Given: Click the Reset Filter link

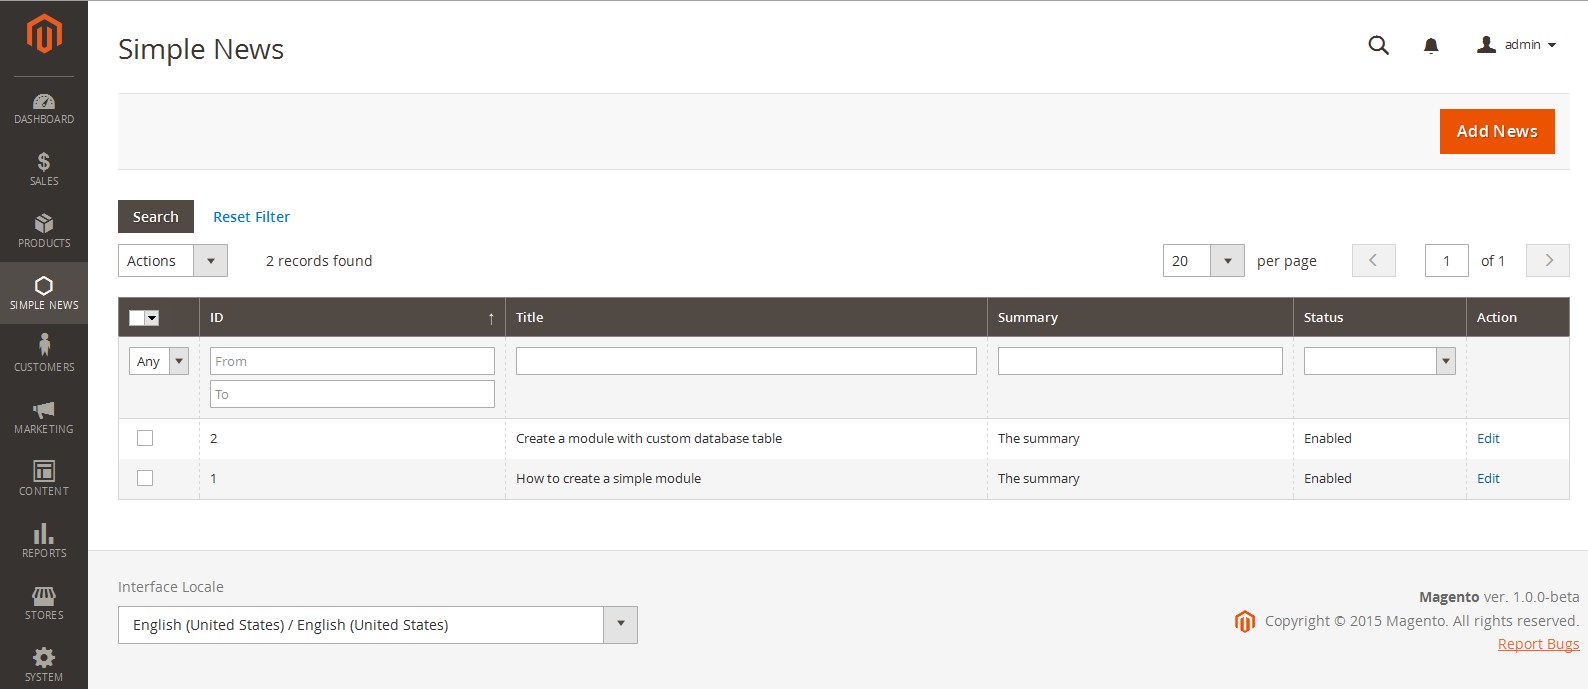Looking at the screenshot, I should pos(251,217).
